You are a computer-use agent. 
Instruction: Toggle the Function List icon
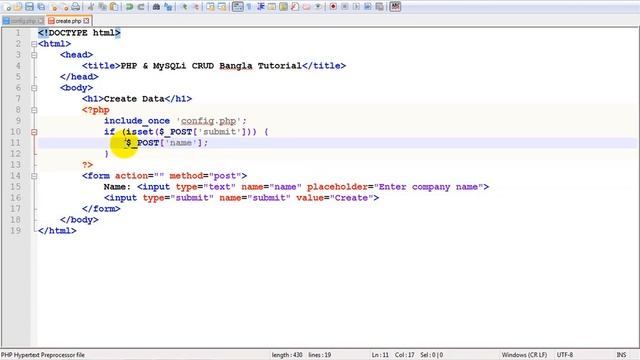pos(294,7)
